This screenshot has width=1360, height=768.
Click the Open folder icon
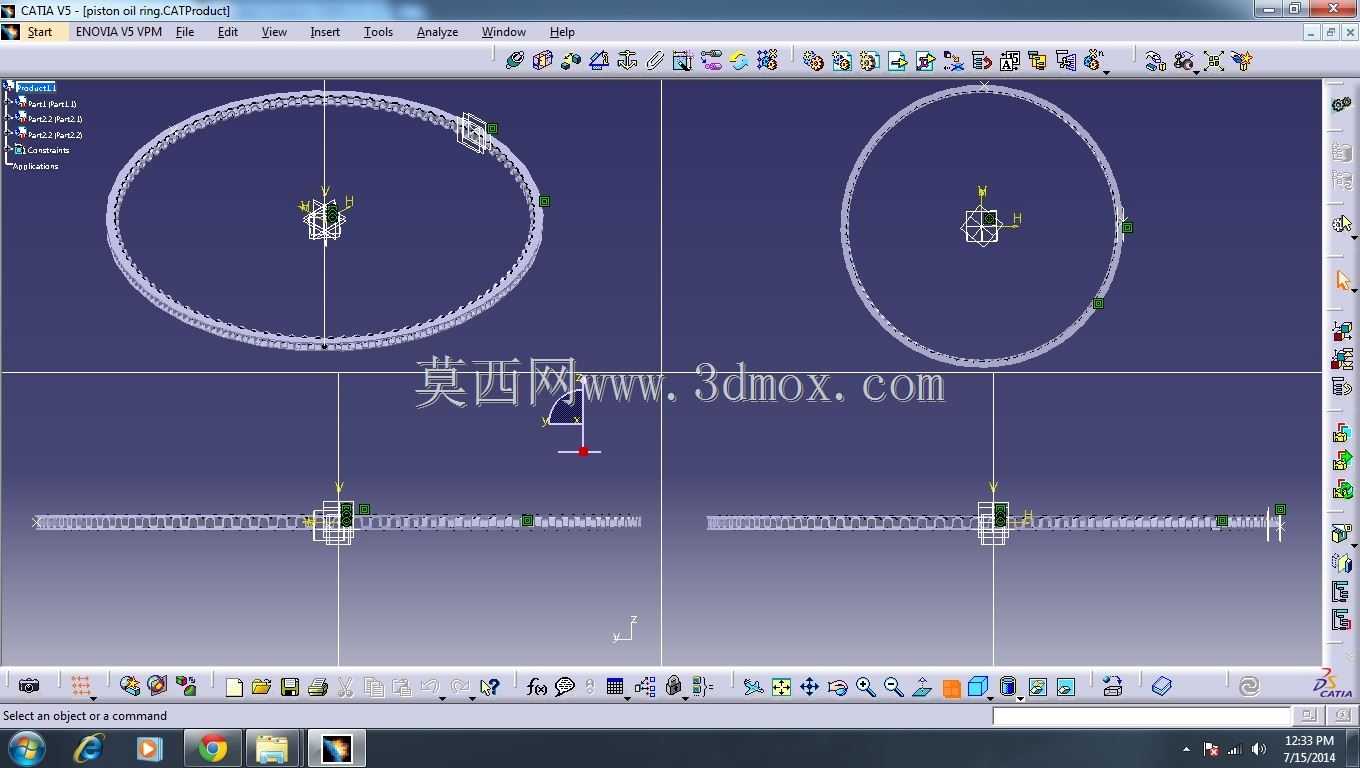(x=262, y=687)
